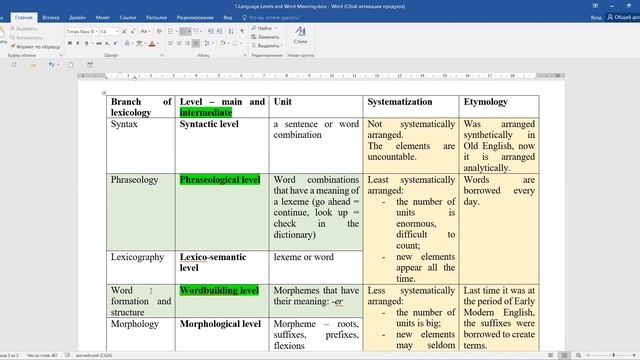Viewport: 640px width, 360px height.
Task: Click Вход (Sign in) link
Action: (596, 18)
